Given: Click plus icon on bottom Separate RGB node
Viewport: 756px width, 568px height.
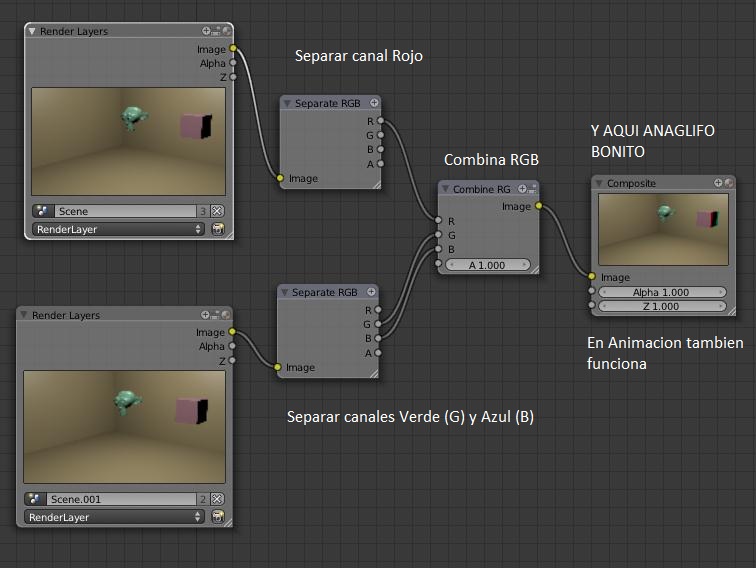Looking at the screenshot, I should tap(371, 292).
